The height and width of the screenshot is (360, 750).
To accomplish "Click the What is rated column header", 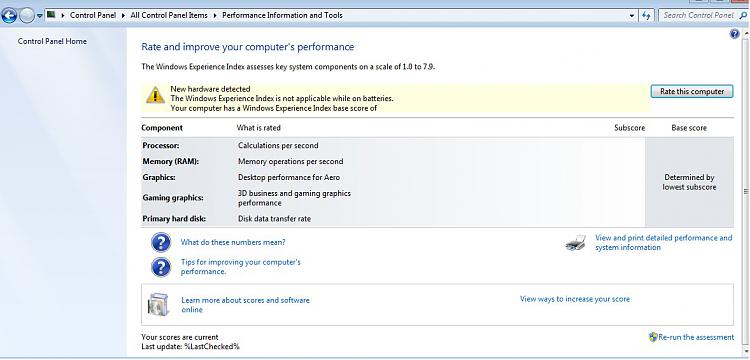I will [x=258, y=128].
